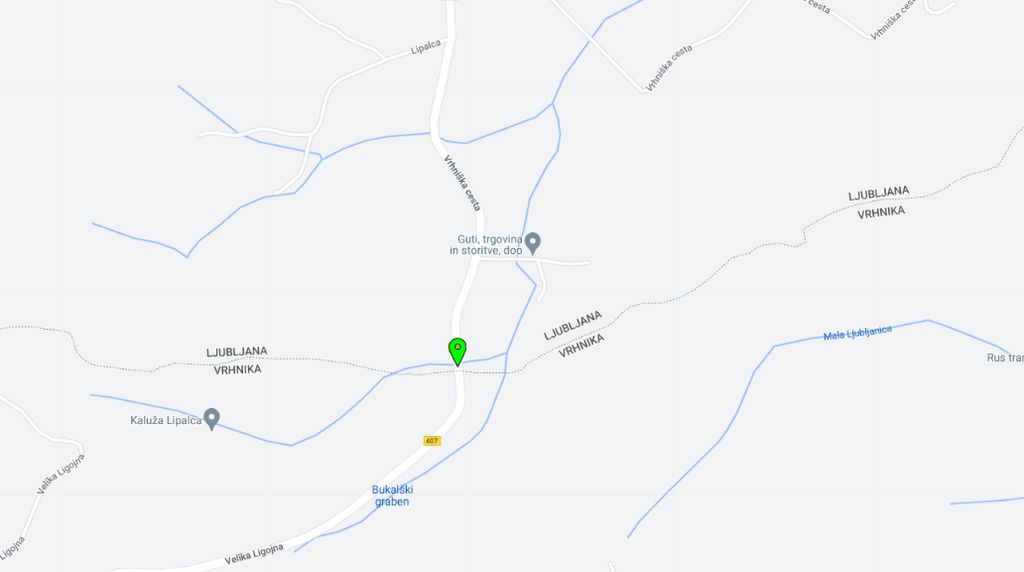This screenshot has width=1024, height=572.
Task: Click the Vrhniška cesta label on main road
Action: pyautogui.click(x=462, y=183)
